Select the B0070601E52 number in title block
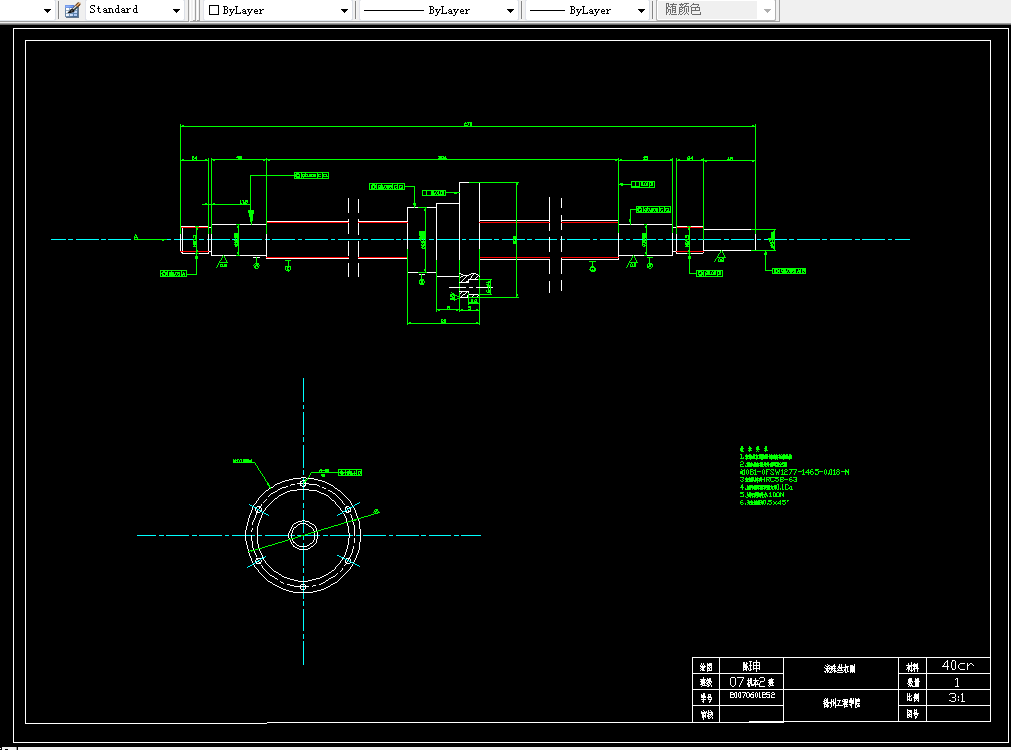Image resolution: width=1011 pixels, height=750 pixels. [x=752, y=695]
